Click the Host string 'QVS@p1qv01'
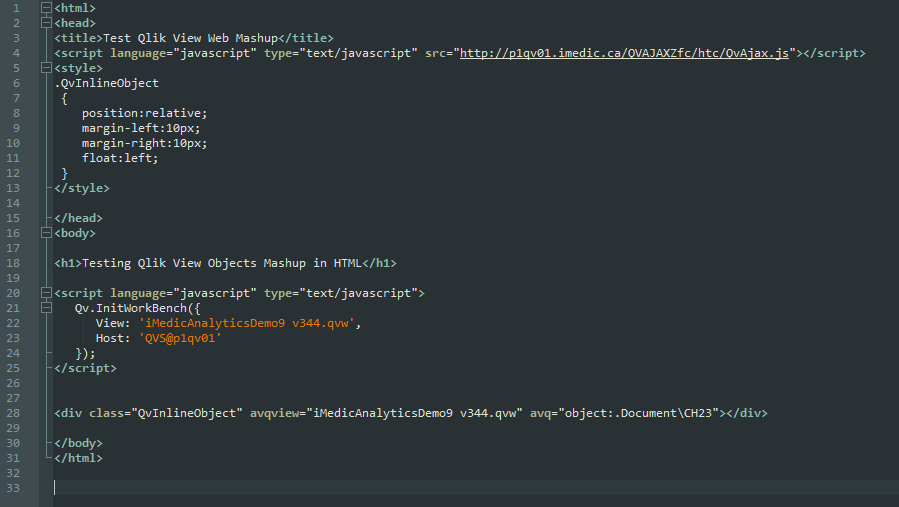 pyautogui.click(x=180, y=338)
